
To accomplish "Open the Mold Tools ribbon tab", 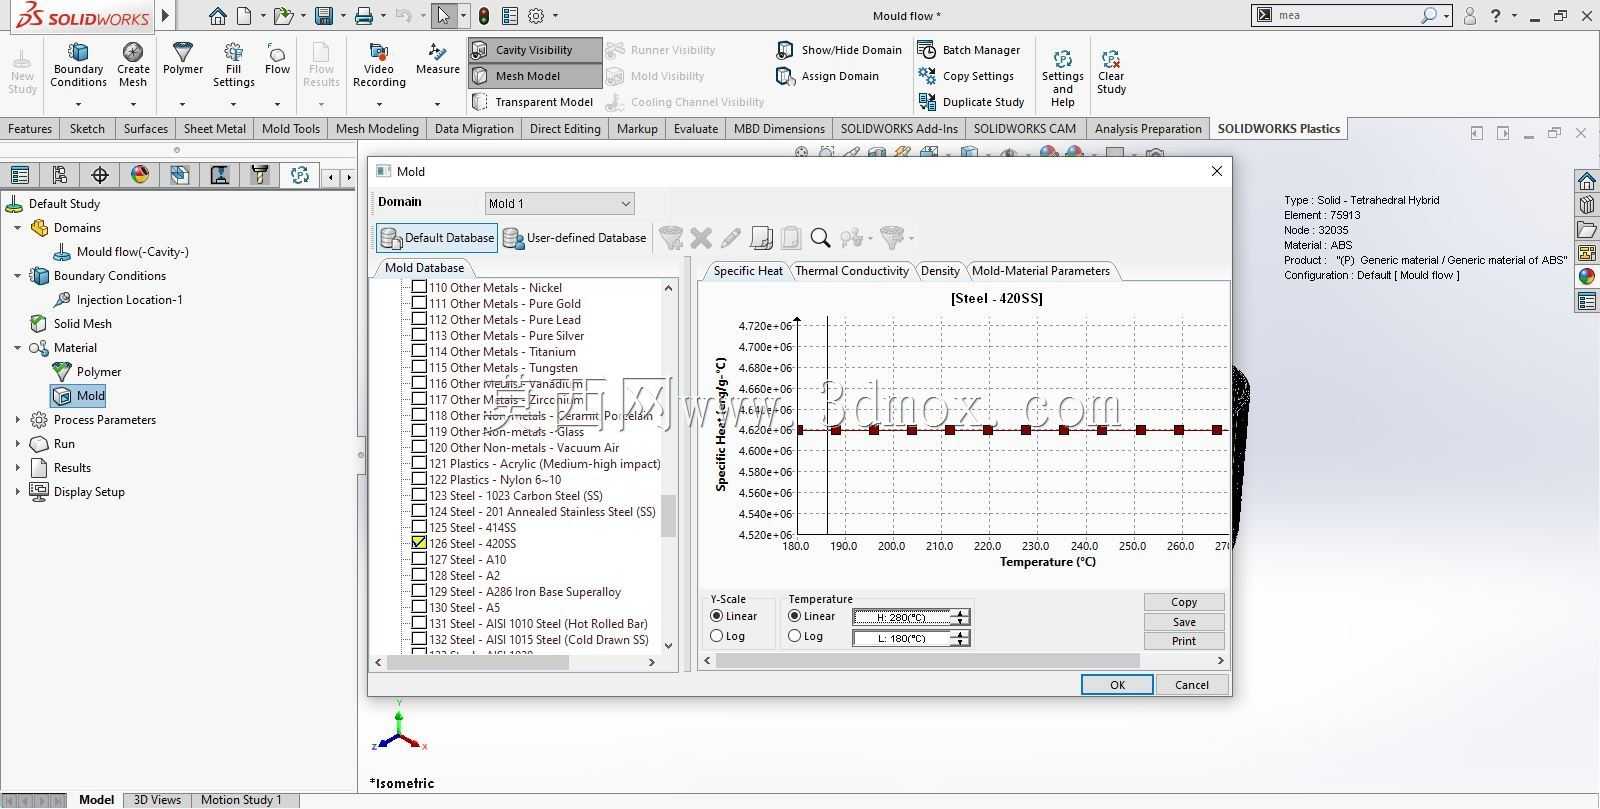I will click(290, 128).
